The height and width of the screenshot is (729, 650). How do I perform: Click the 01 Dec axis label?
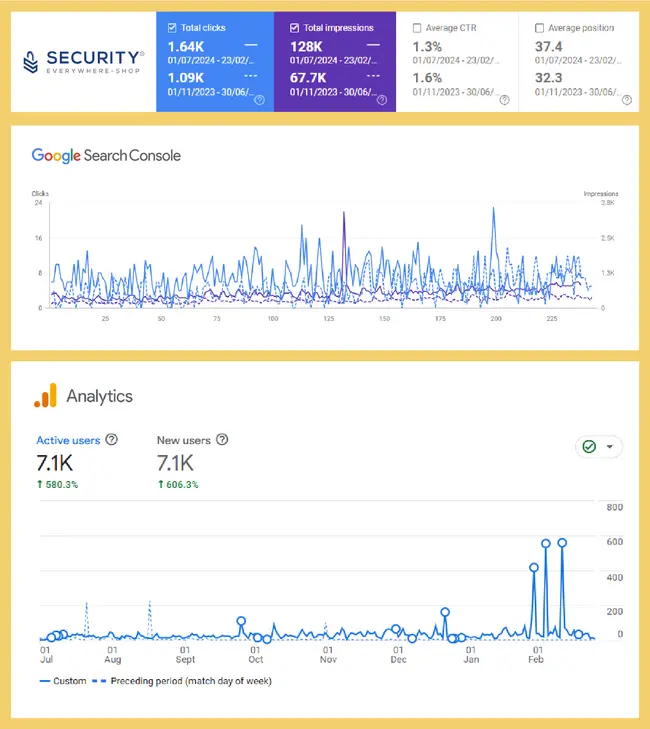click(398, 655)
